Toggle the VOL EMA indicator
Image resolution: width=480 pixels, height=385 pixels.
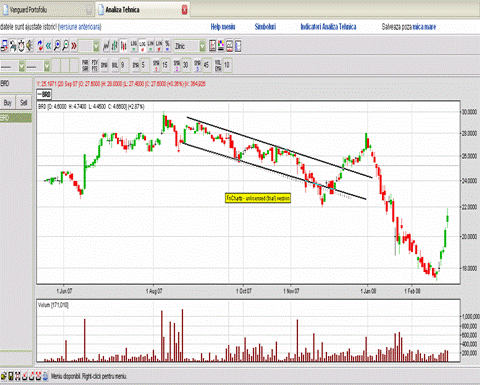[218, 65]
